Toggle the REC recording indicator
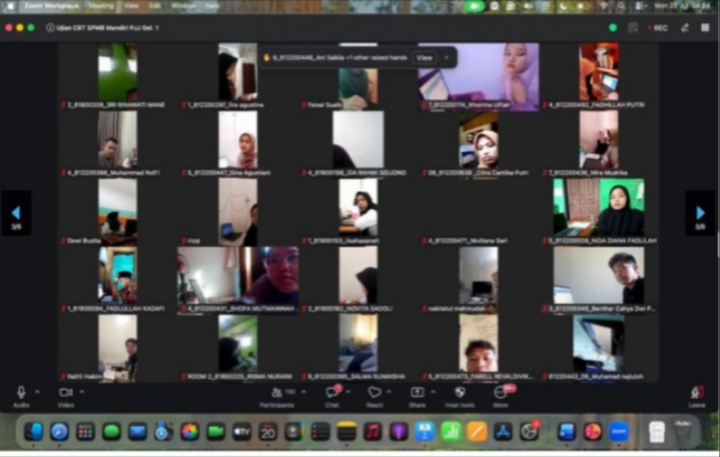 coord(658,28)
